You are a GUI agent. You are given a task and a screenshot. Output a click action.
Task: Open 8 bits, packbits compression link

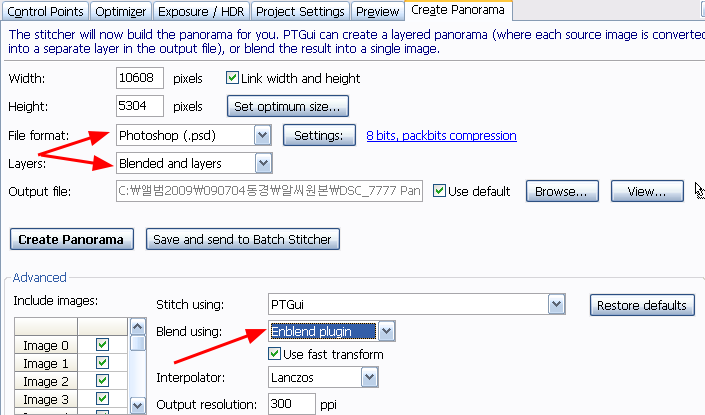click(441, 135)
